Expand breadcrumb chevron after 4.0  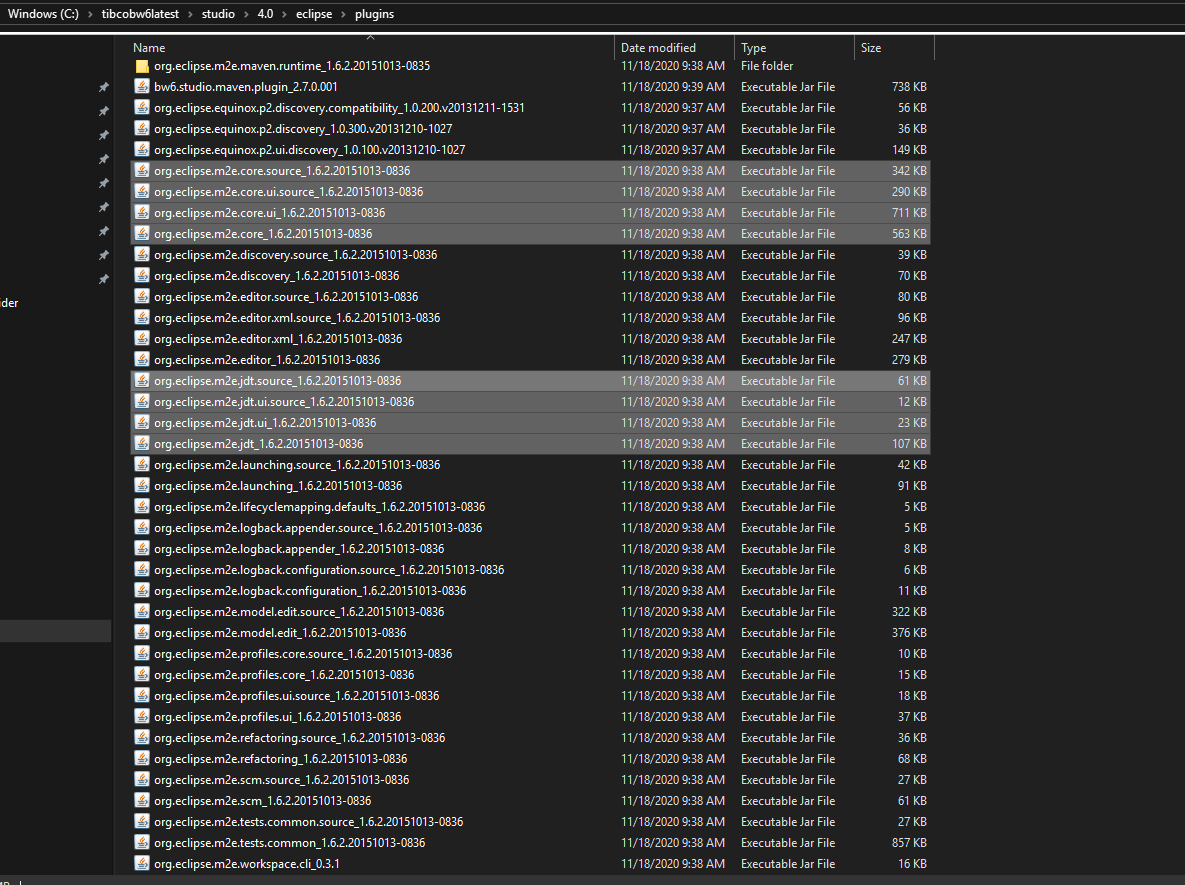tap(284, 14)
